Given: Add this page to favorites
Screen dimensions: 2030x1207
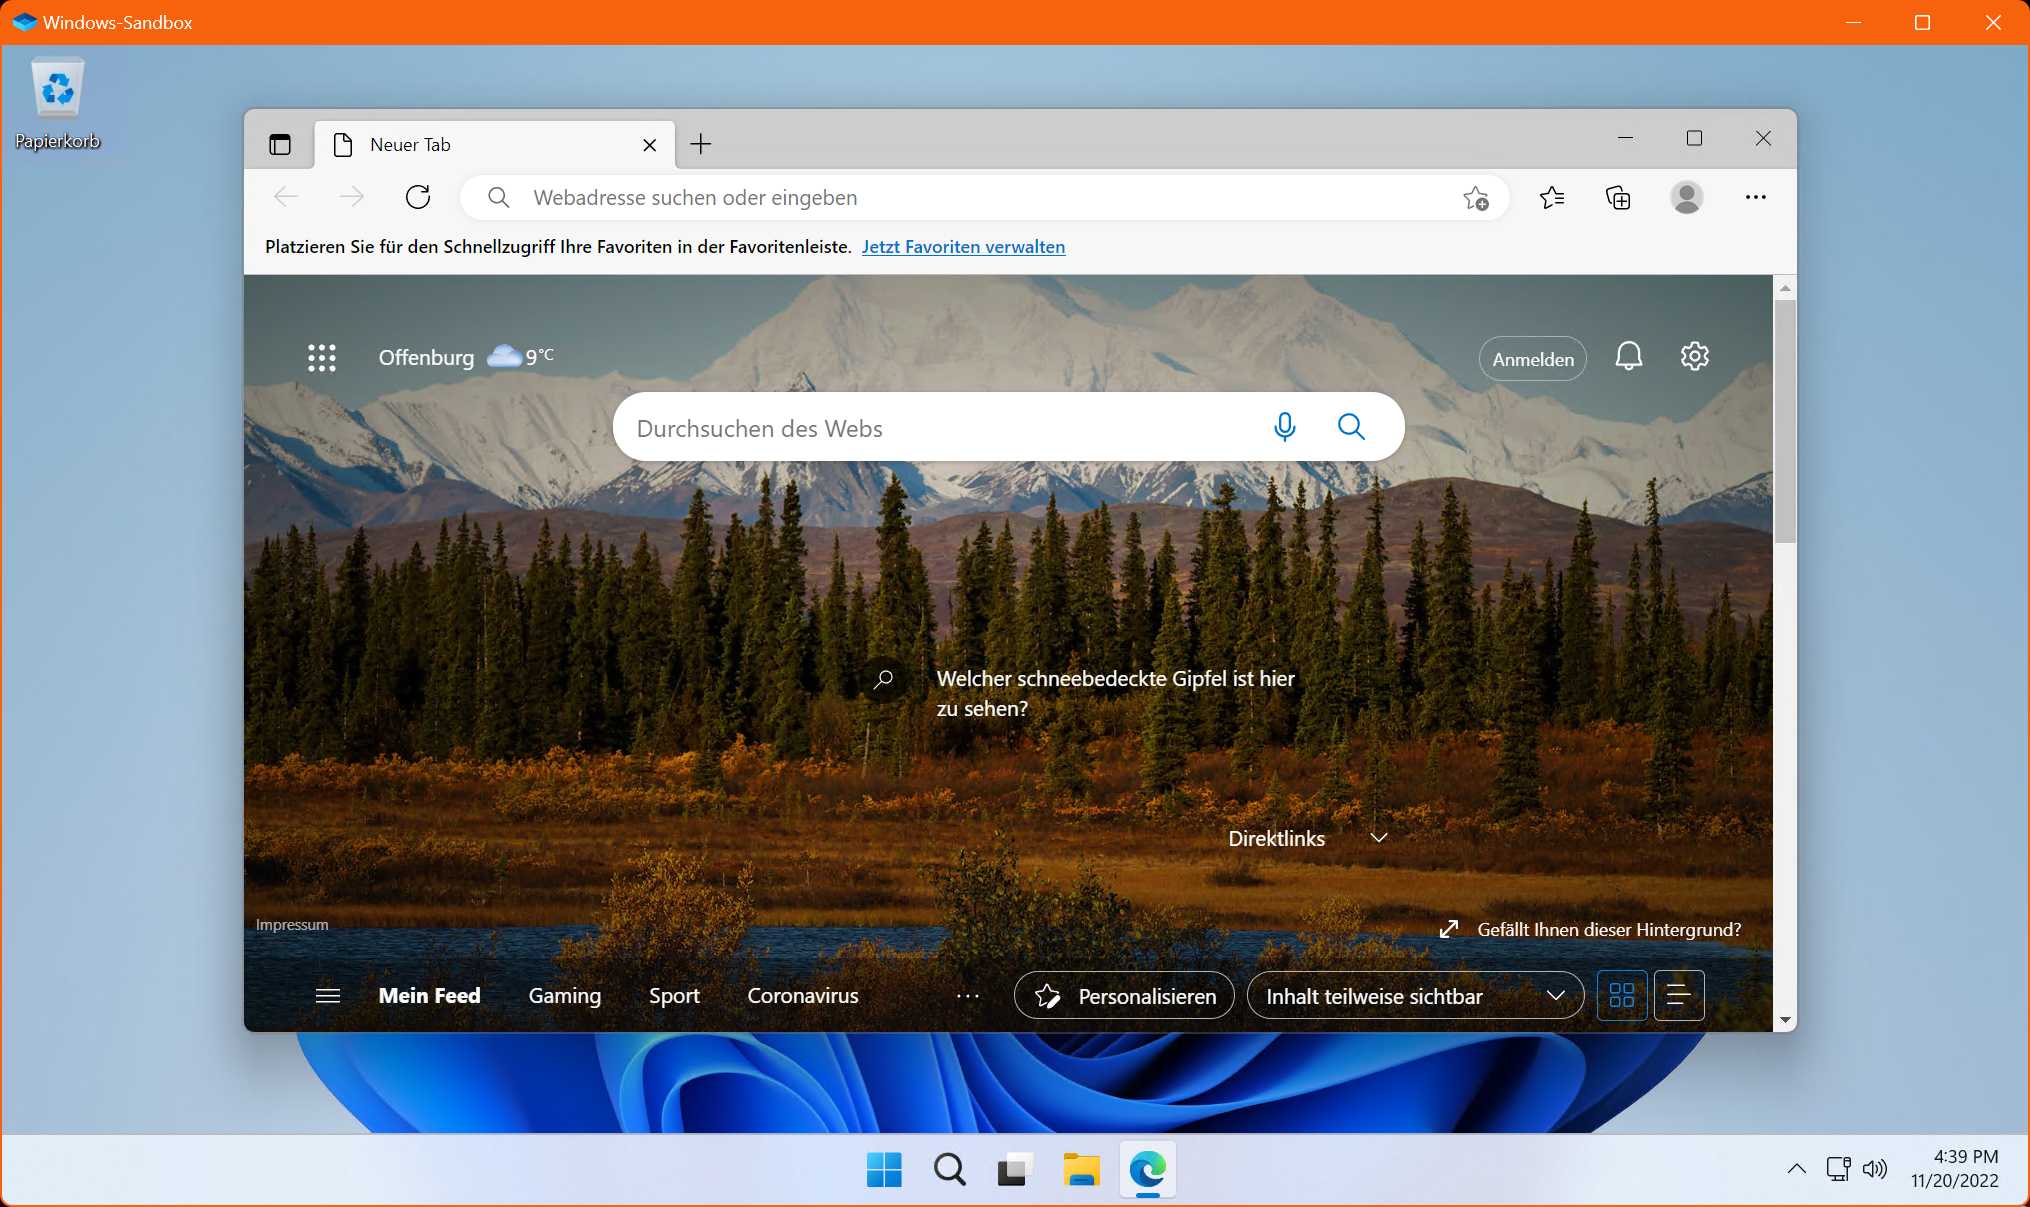Looking at the screenshot, I should [1476, 197].
